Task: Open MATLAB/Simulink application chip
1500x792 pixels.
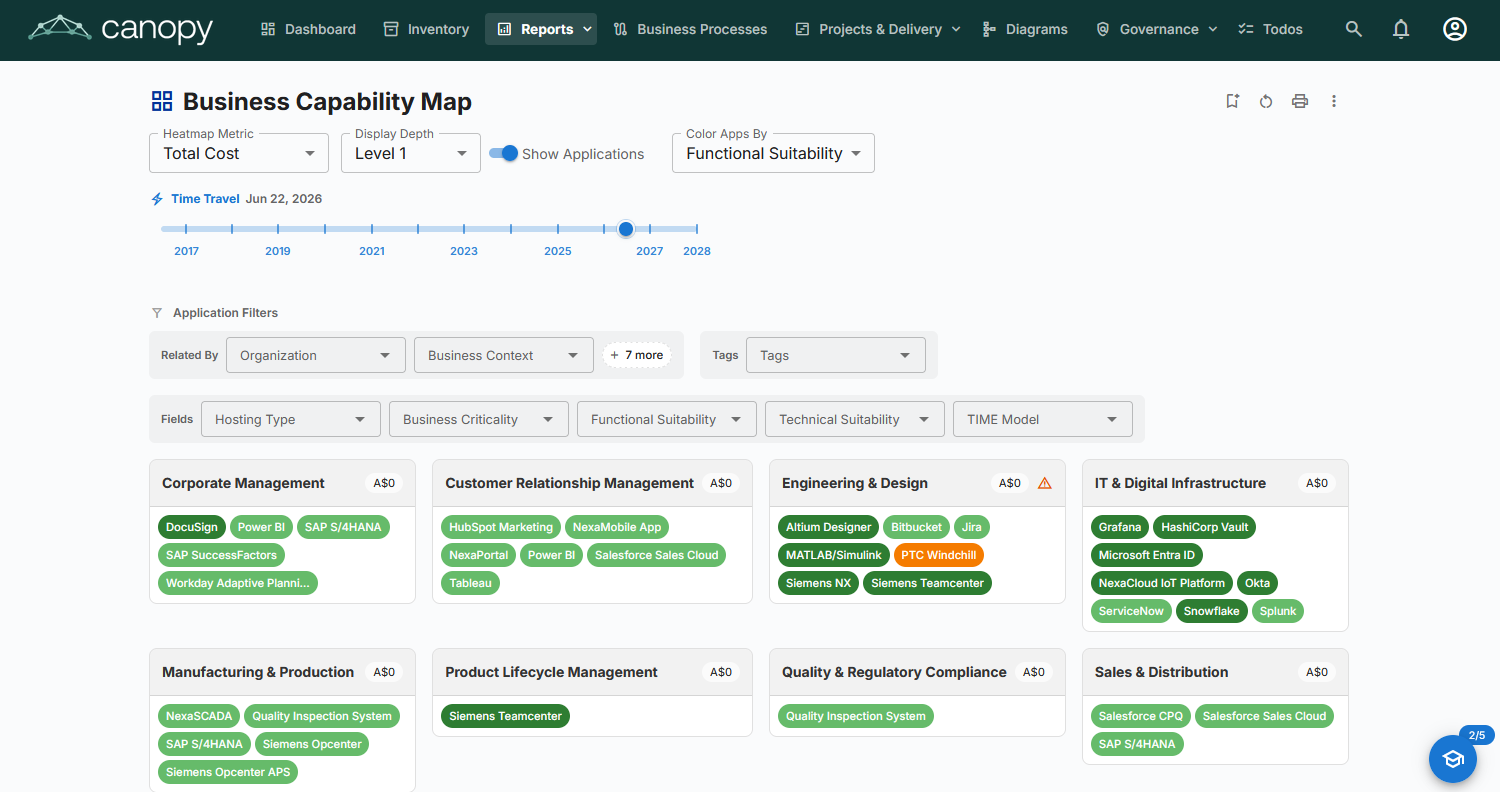Action: coord(834,555)
